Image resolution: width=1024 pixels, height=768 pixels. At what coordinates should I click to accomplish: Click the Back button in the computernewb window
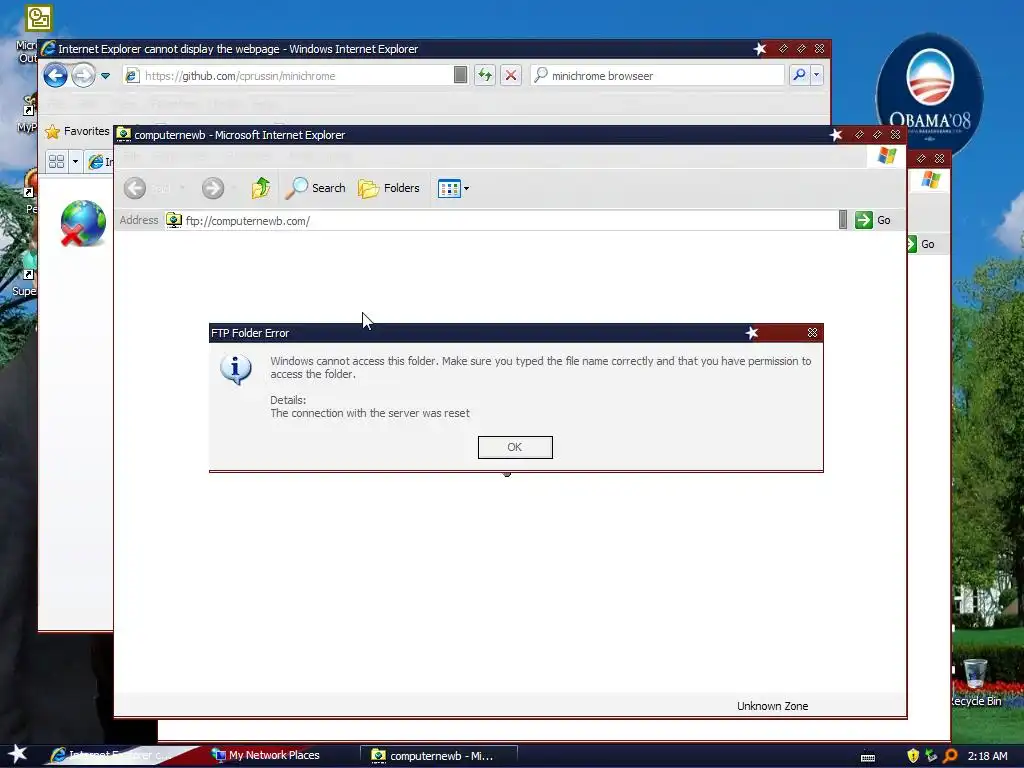point(135,188)
